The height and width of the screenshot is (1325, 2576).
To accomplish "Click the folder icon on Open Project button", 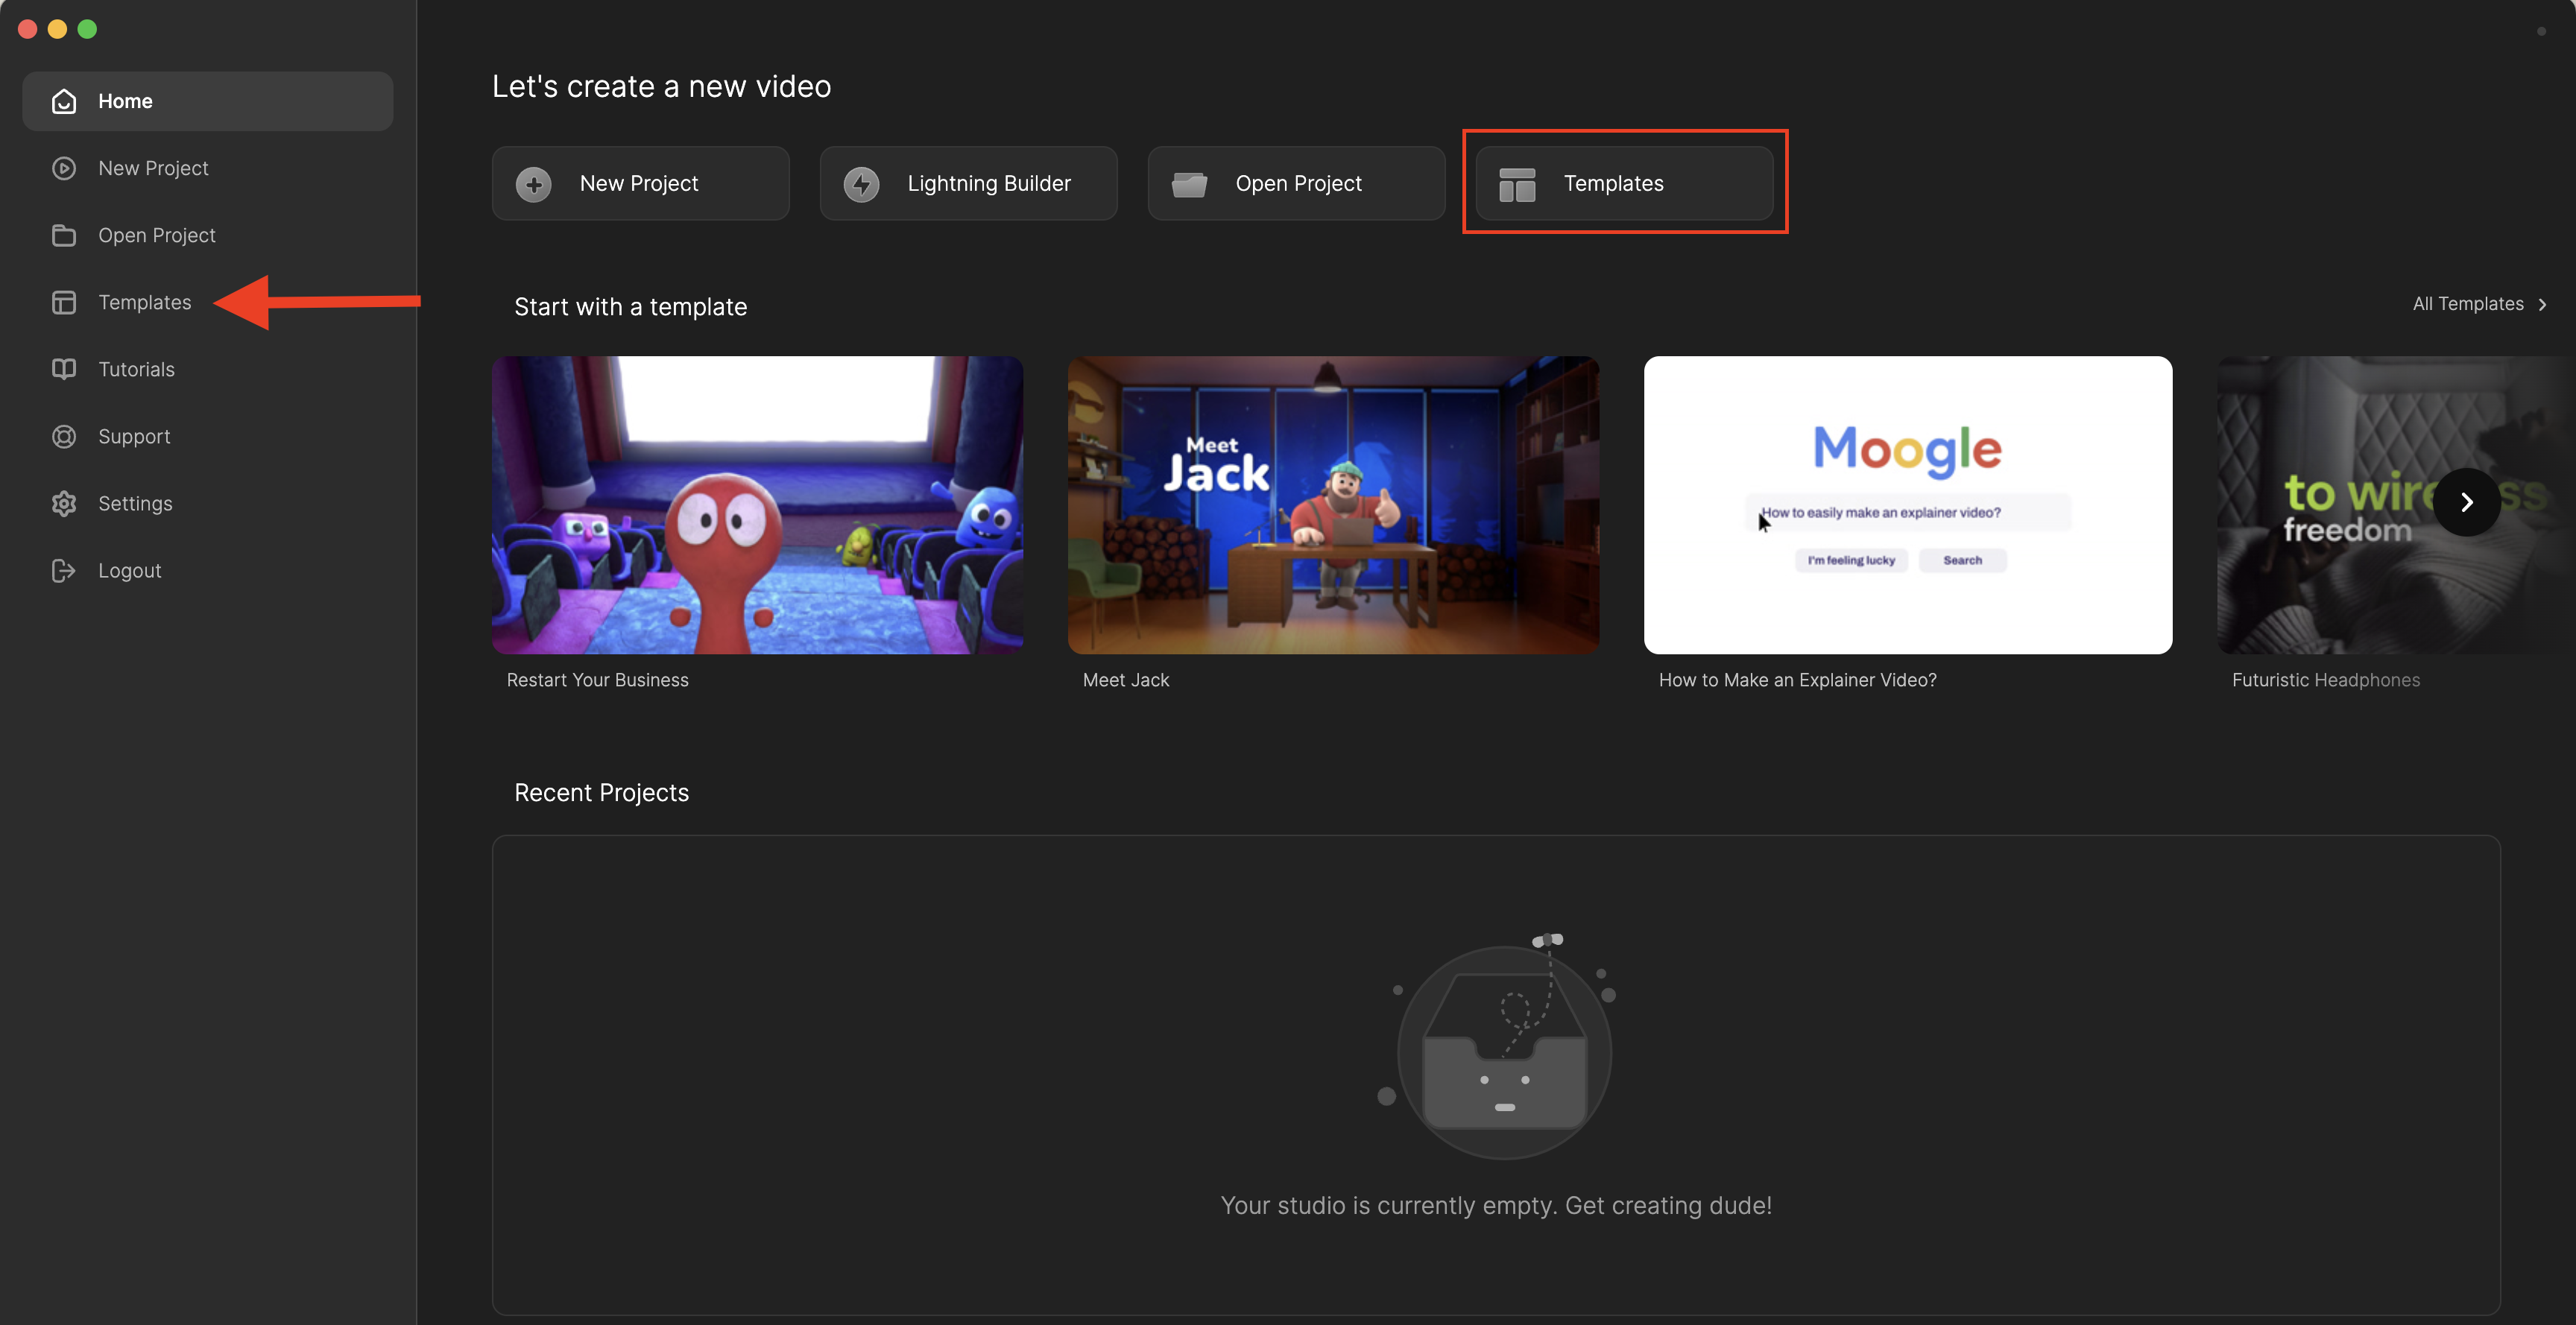I will click(x=1189, y=184).
